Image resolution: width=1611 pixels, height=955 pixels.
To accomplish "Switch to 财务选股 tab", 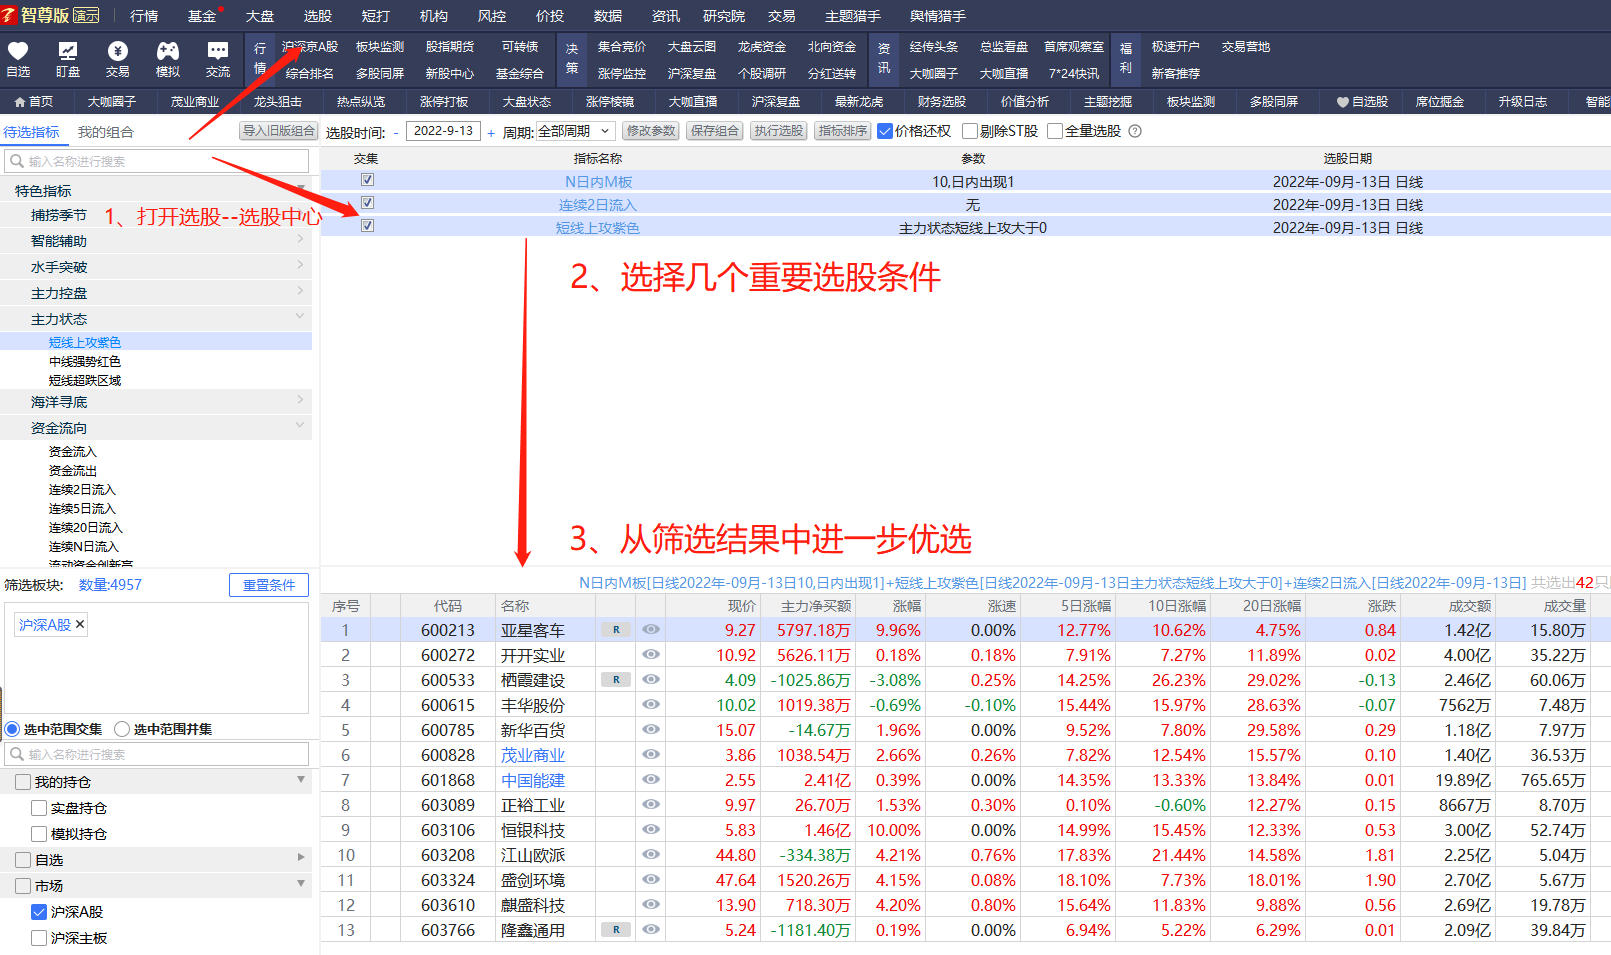I will click(942, 102).
